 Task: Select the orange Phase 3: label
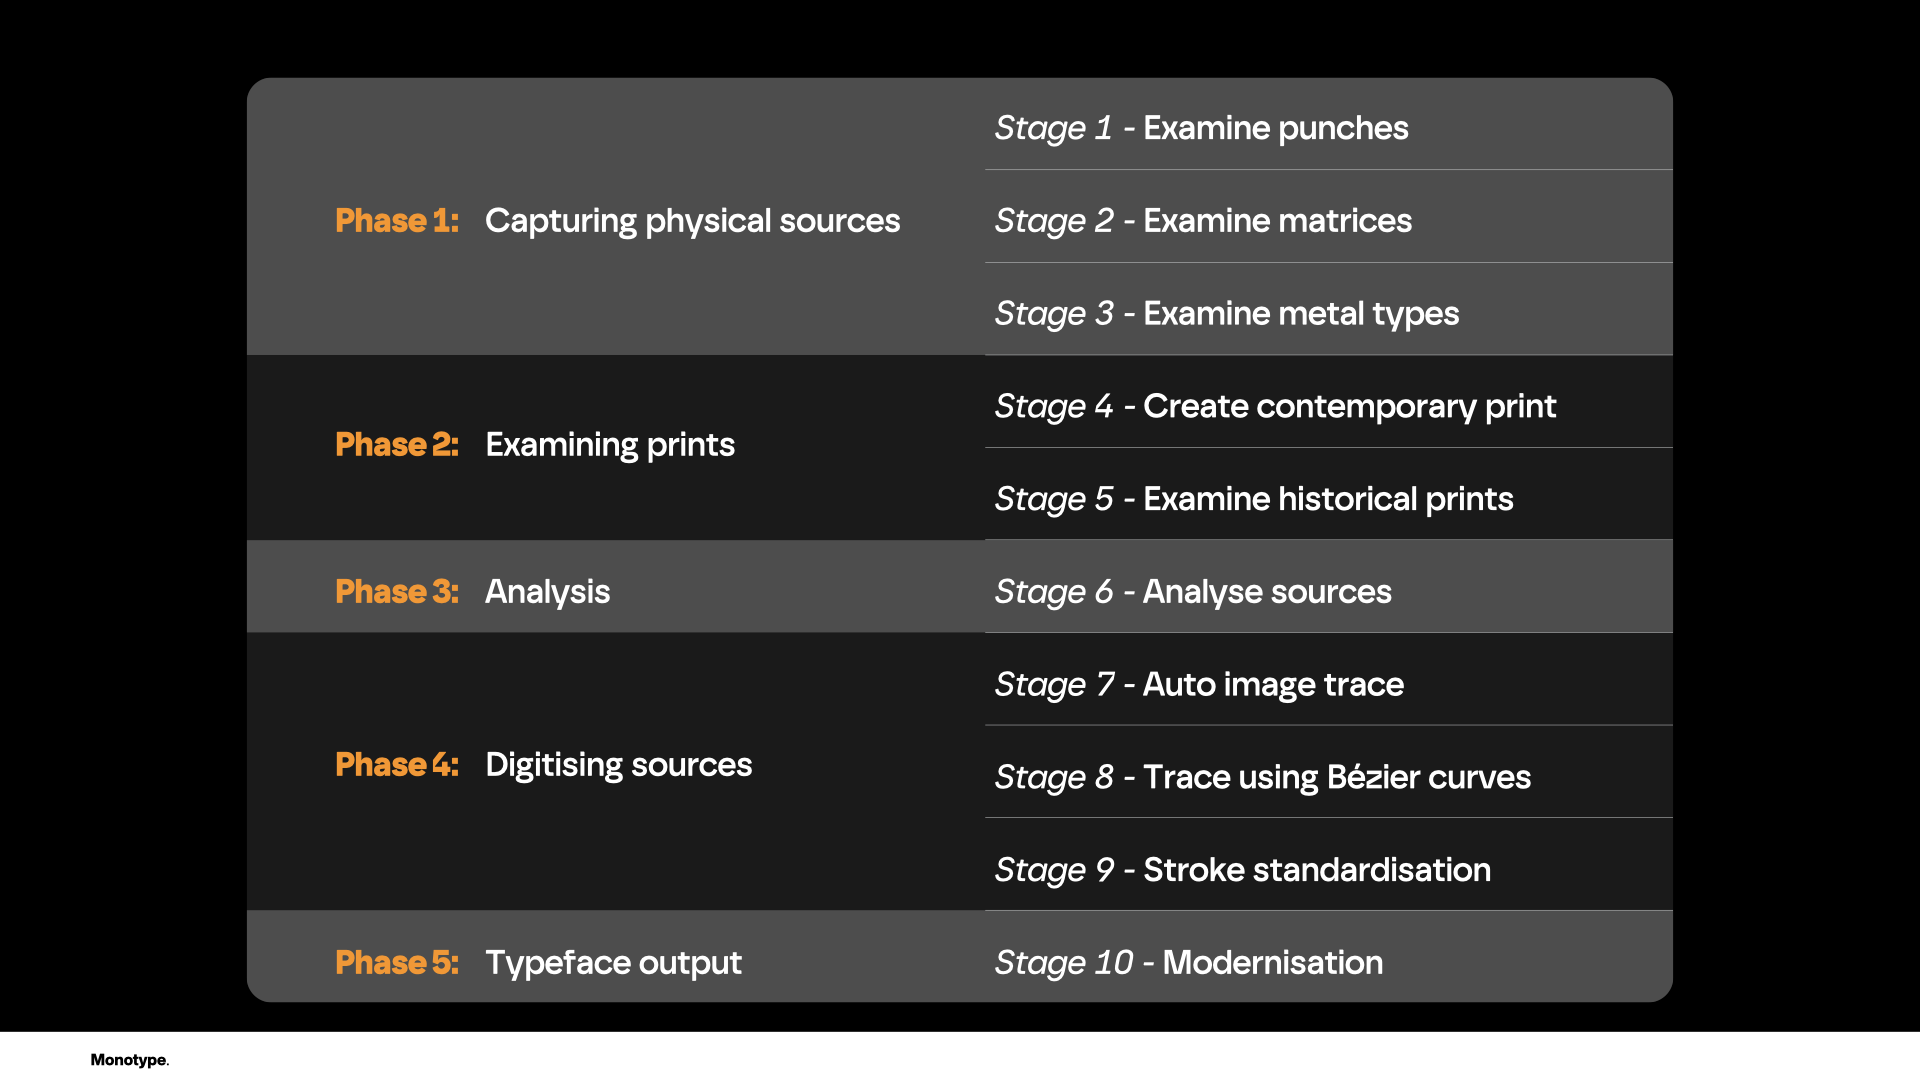(397, 591)
